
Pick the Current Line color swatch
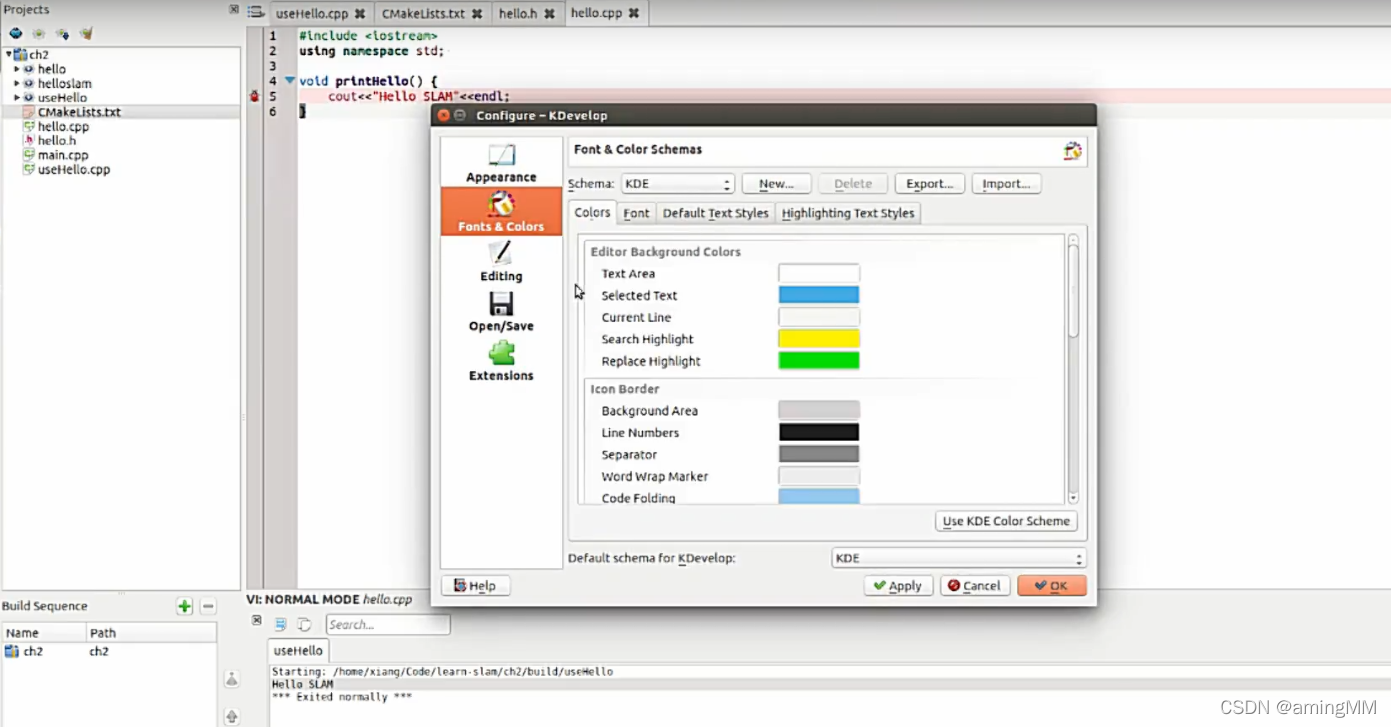pos(819,317)
